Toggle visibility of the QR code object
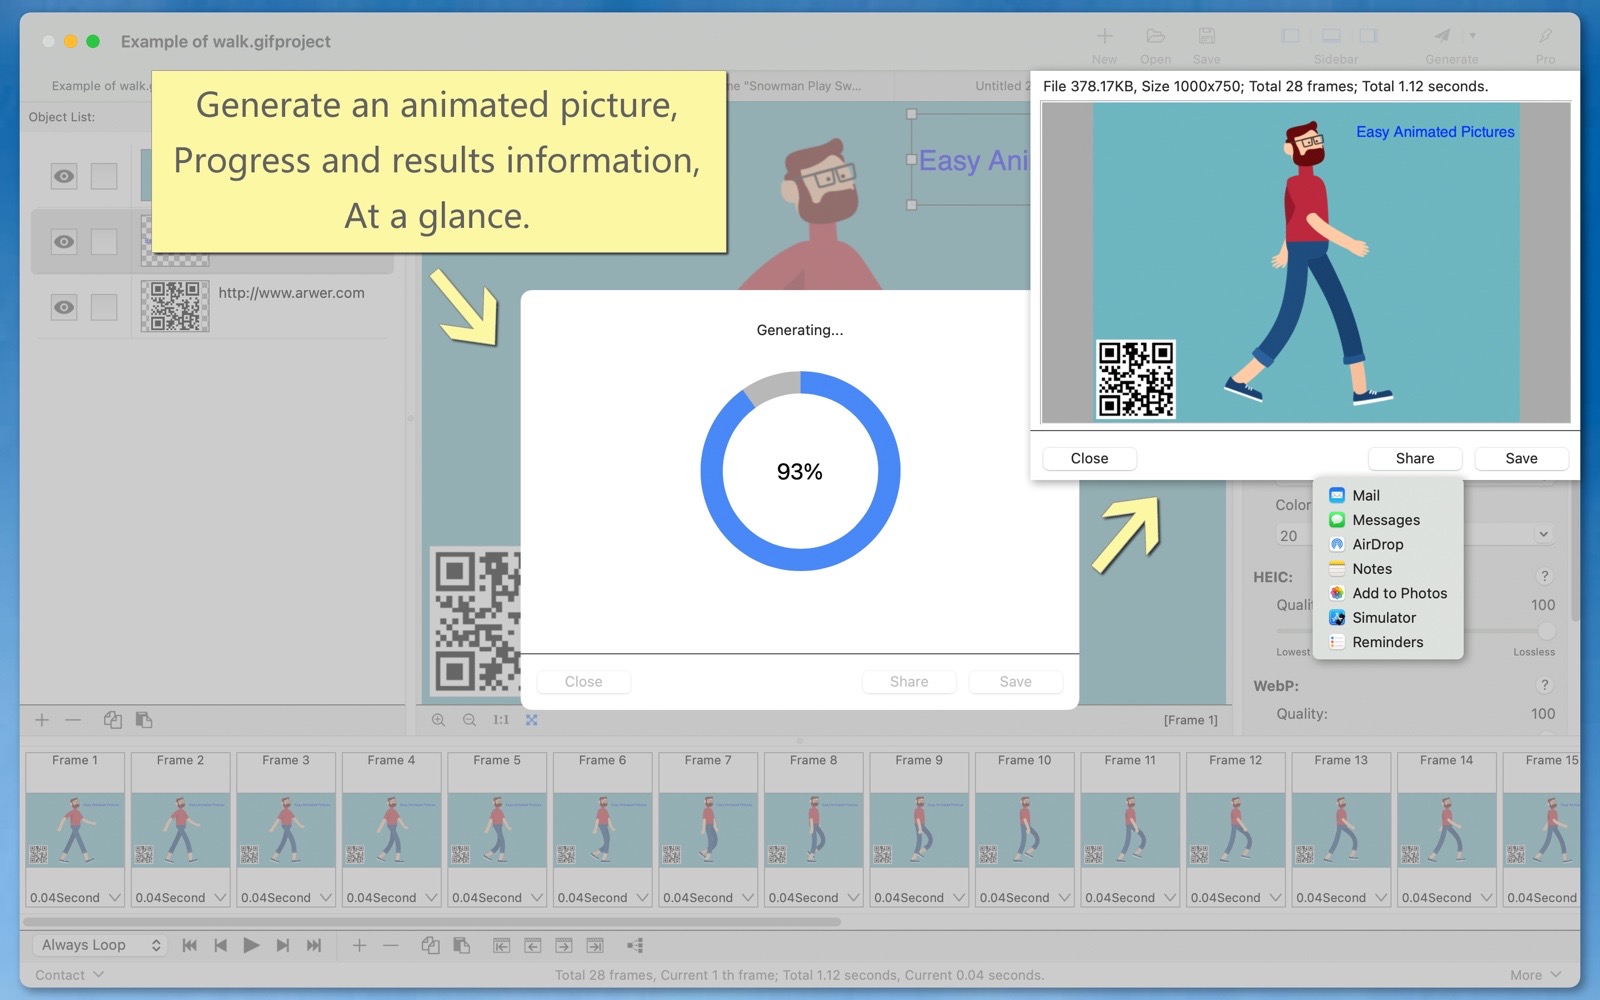The image size is (1600, 1000). tap(64, 307)
